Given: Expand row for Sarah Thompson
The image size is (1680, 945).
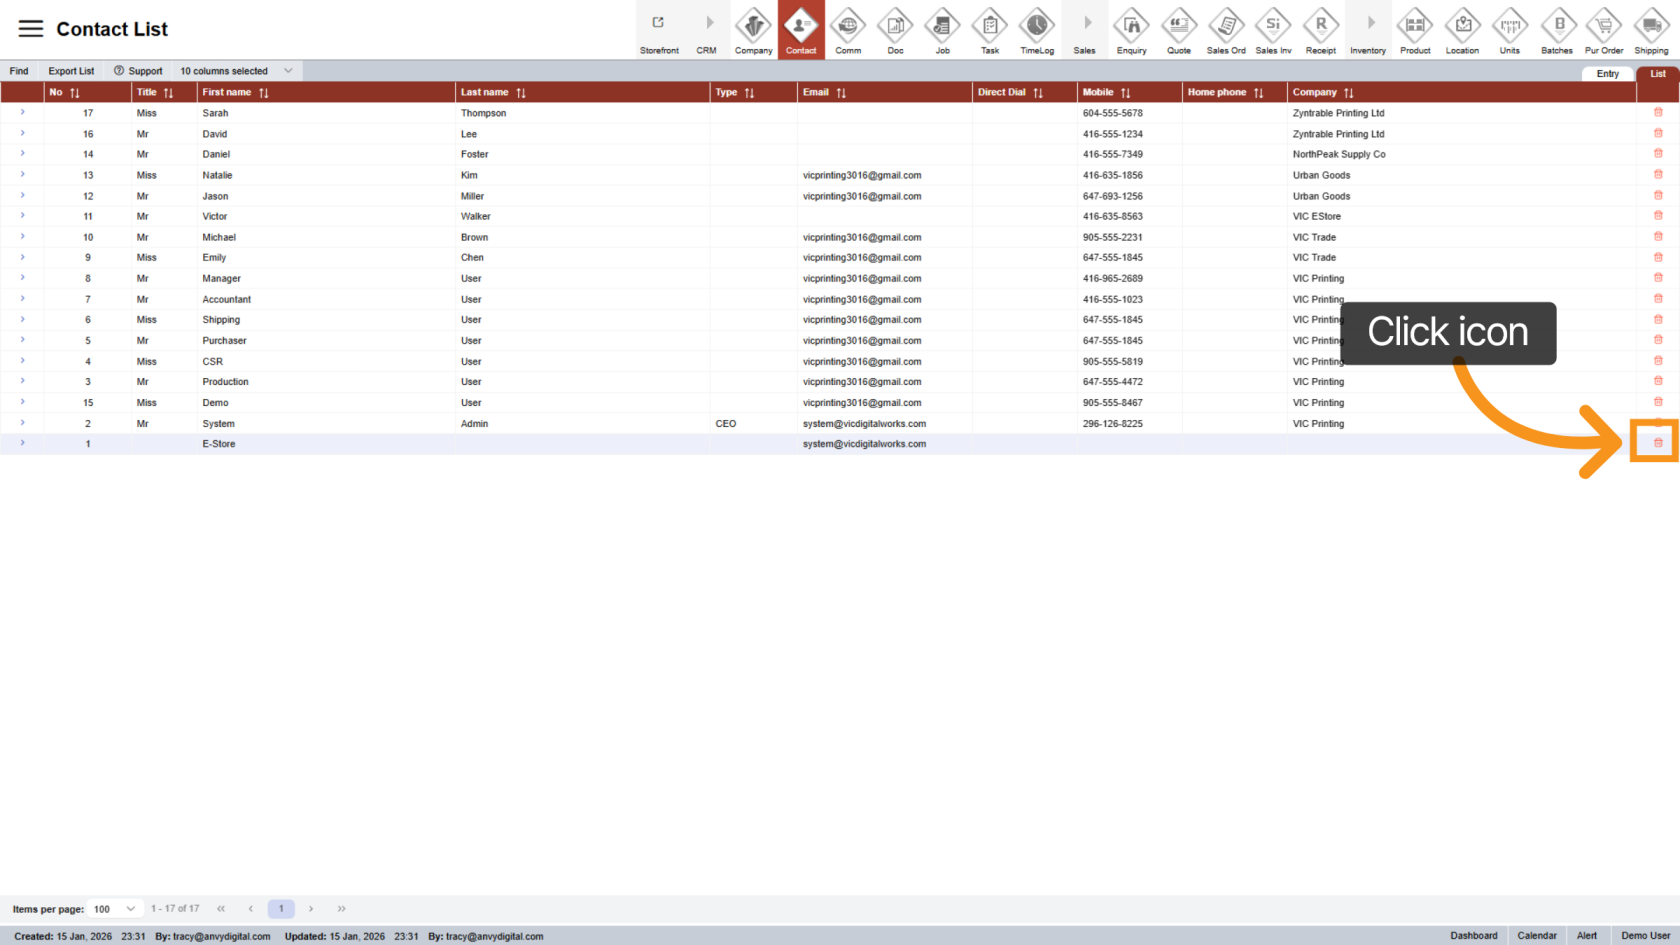Looking at the screenshot, I should (x=23, y=113).
